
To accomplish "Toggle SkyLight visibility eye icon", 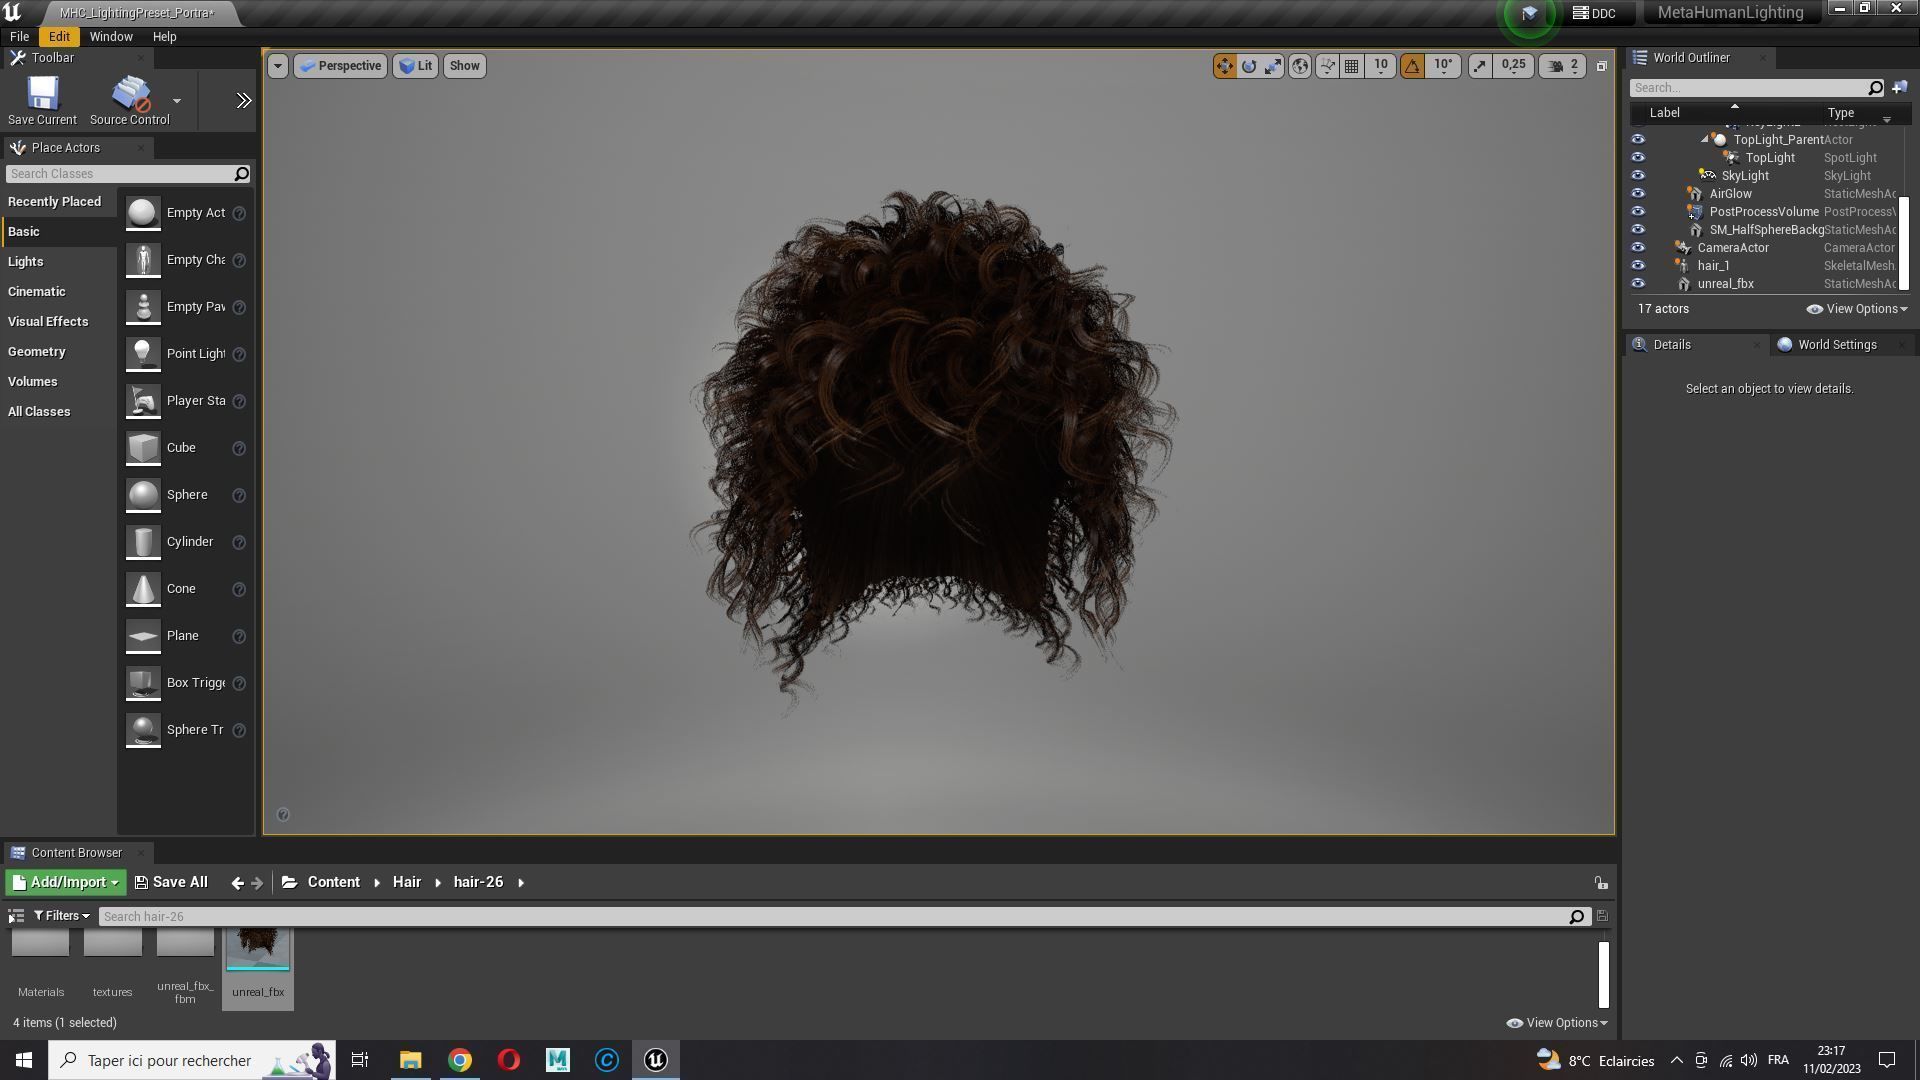I will 1638,176.
